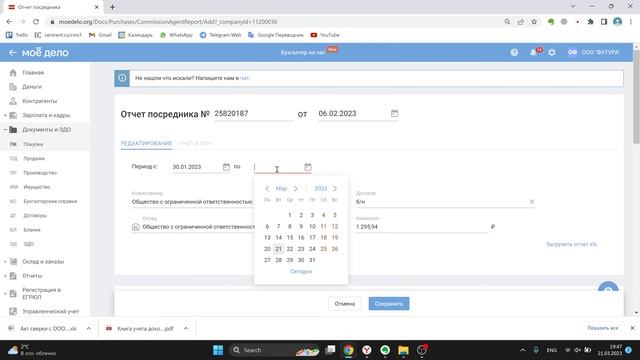The height and width of the screenshot is (360, 640).
Task: Open the month selector Мар in calendar
Action: click(x=281, y=189)
